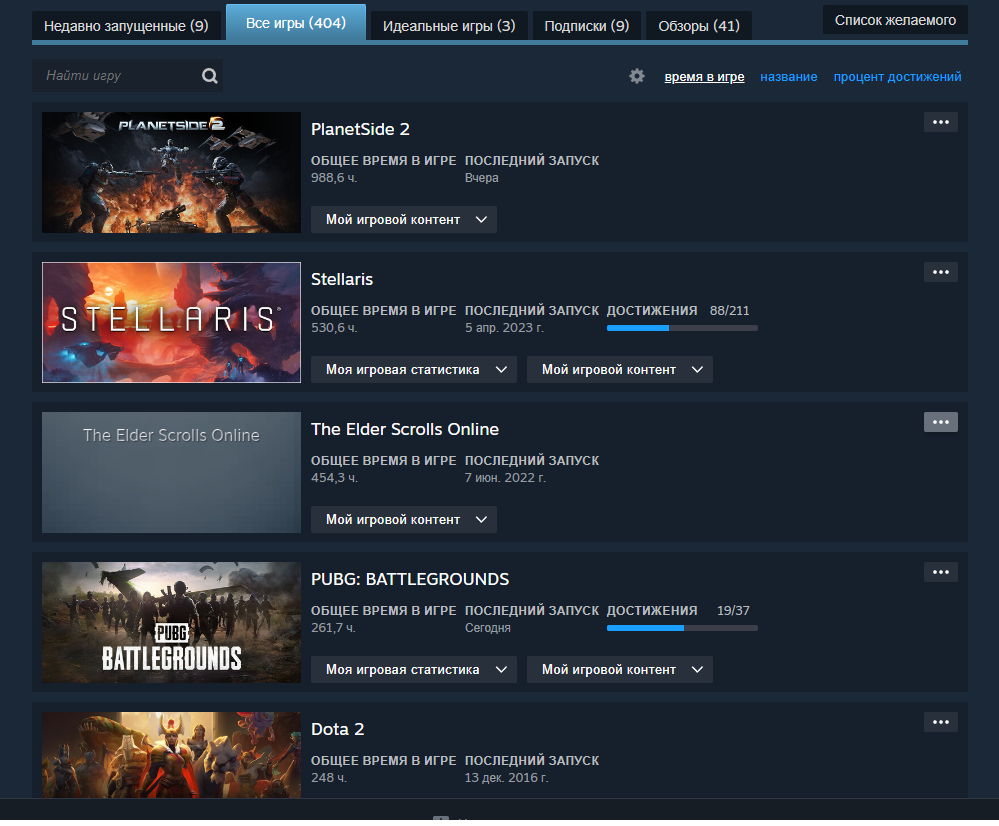Click the 248 ч. playtime value
999x826 pixels.
(x=329, y=778)
